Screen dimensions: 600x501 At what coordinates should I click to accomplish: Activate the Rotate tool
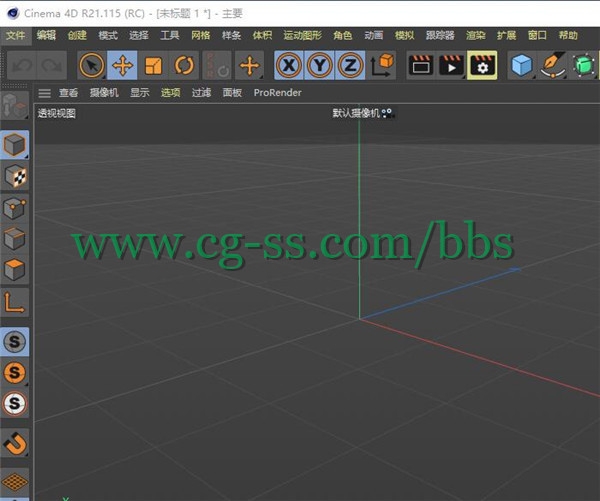click(185, 66)
